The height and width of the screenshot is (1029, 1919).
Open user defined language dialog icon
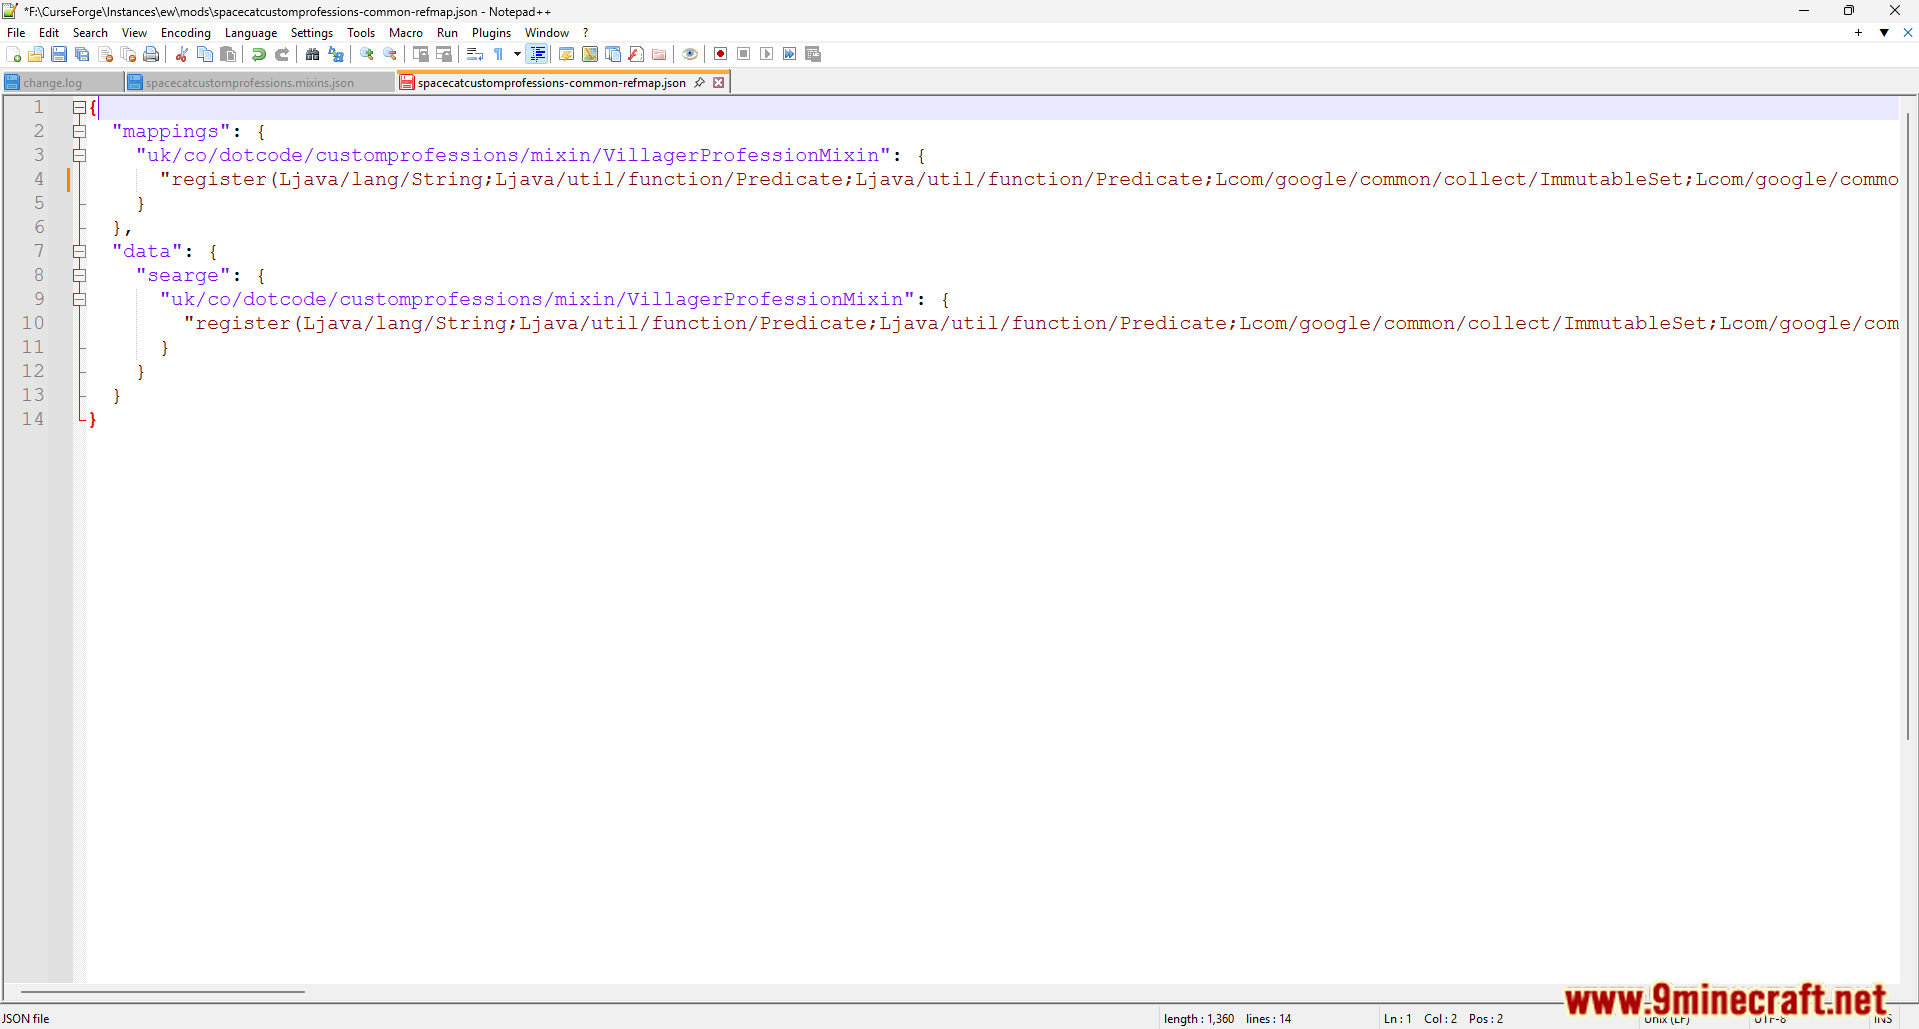[566, 54]
